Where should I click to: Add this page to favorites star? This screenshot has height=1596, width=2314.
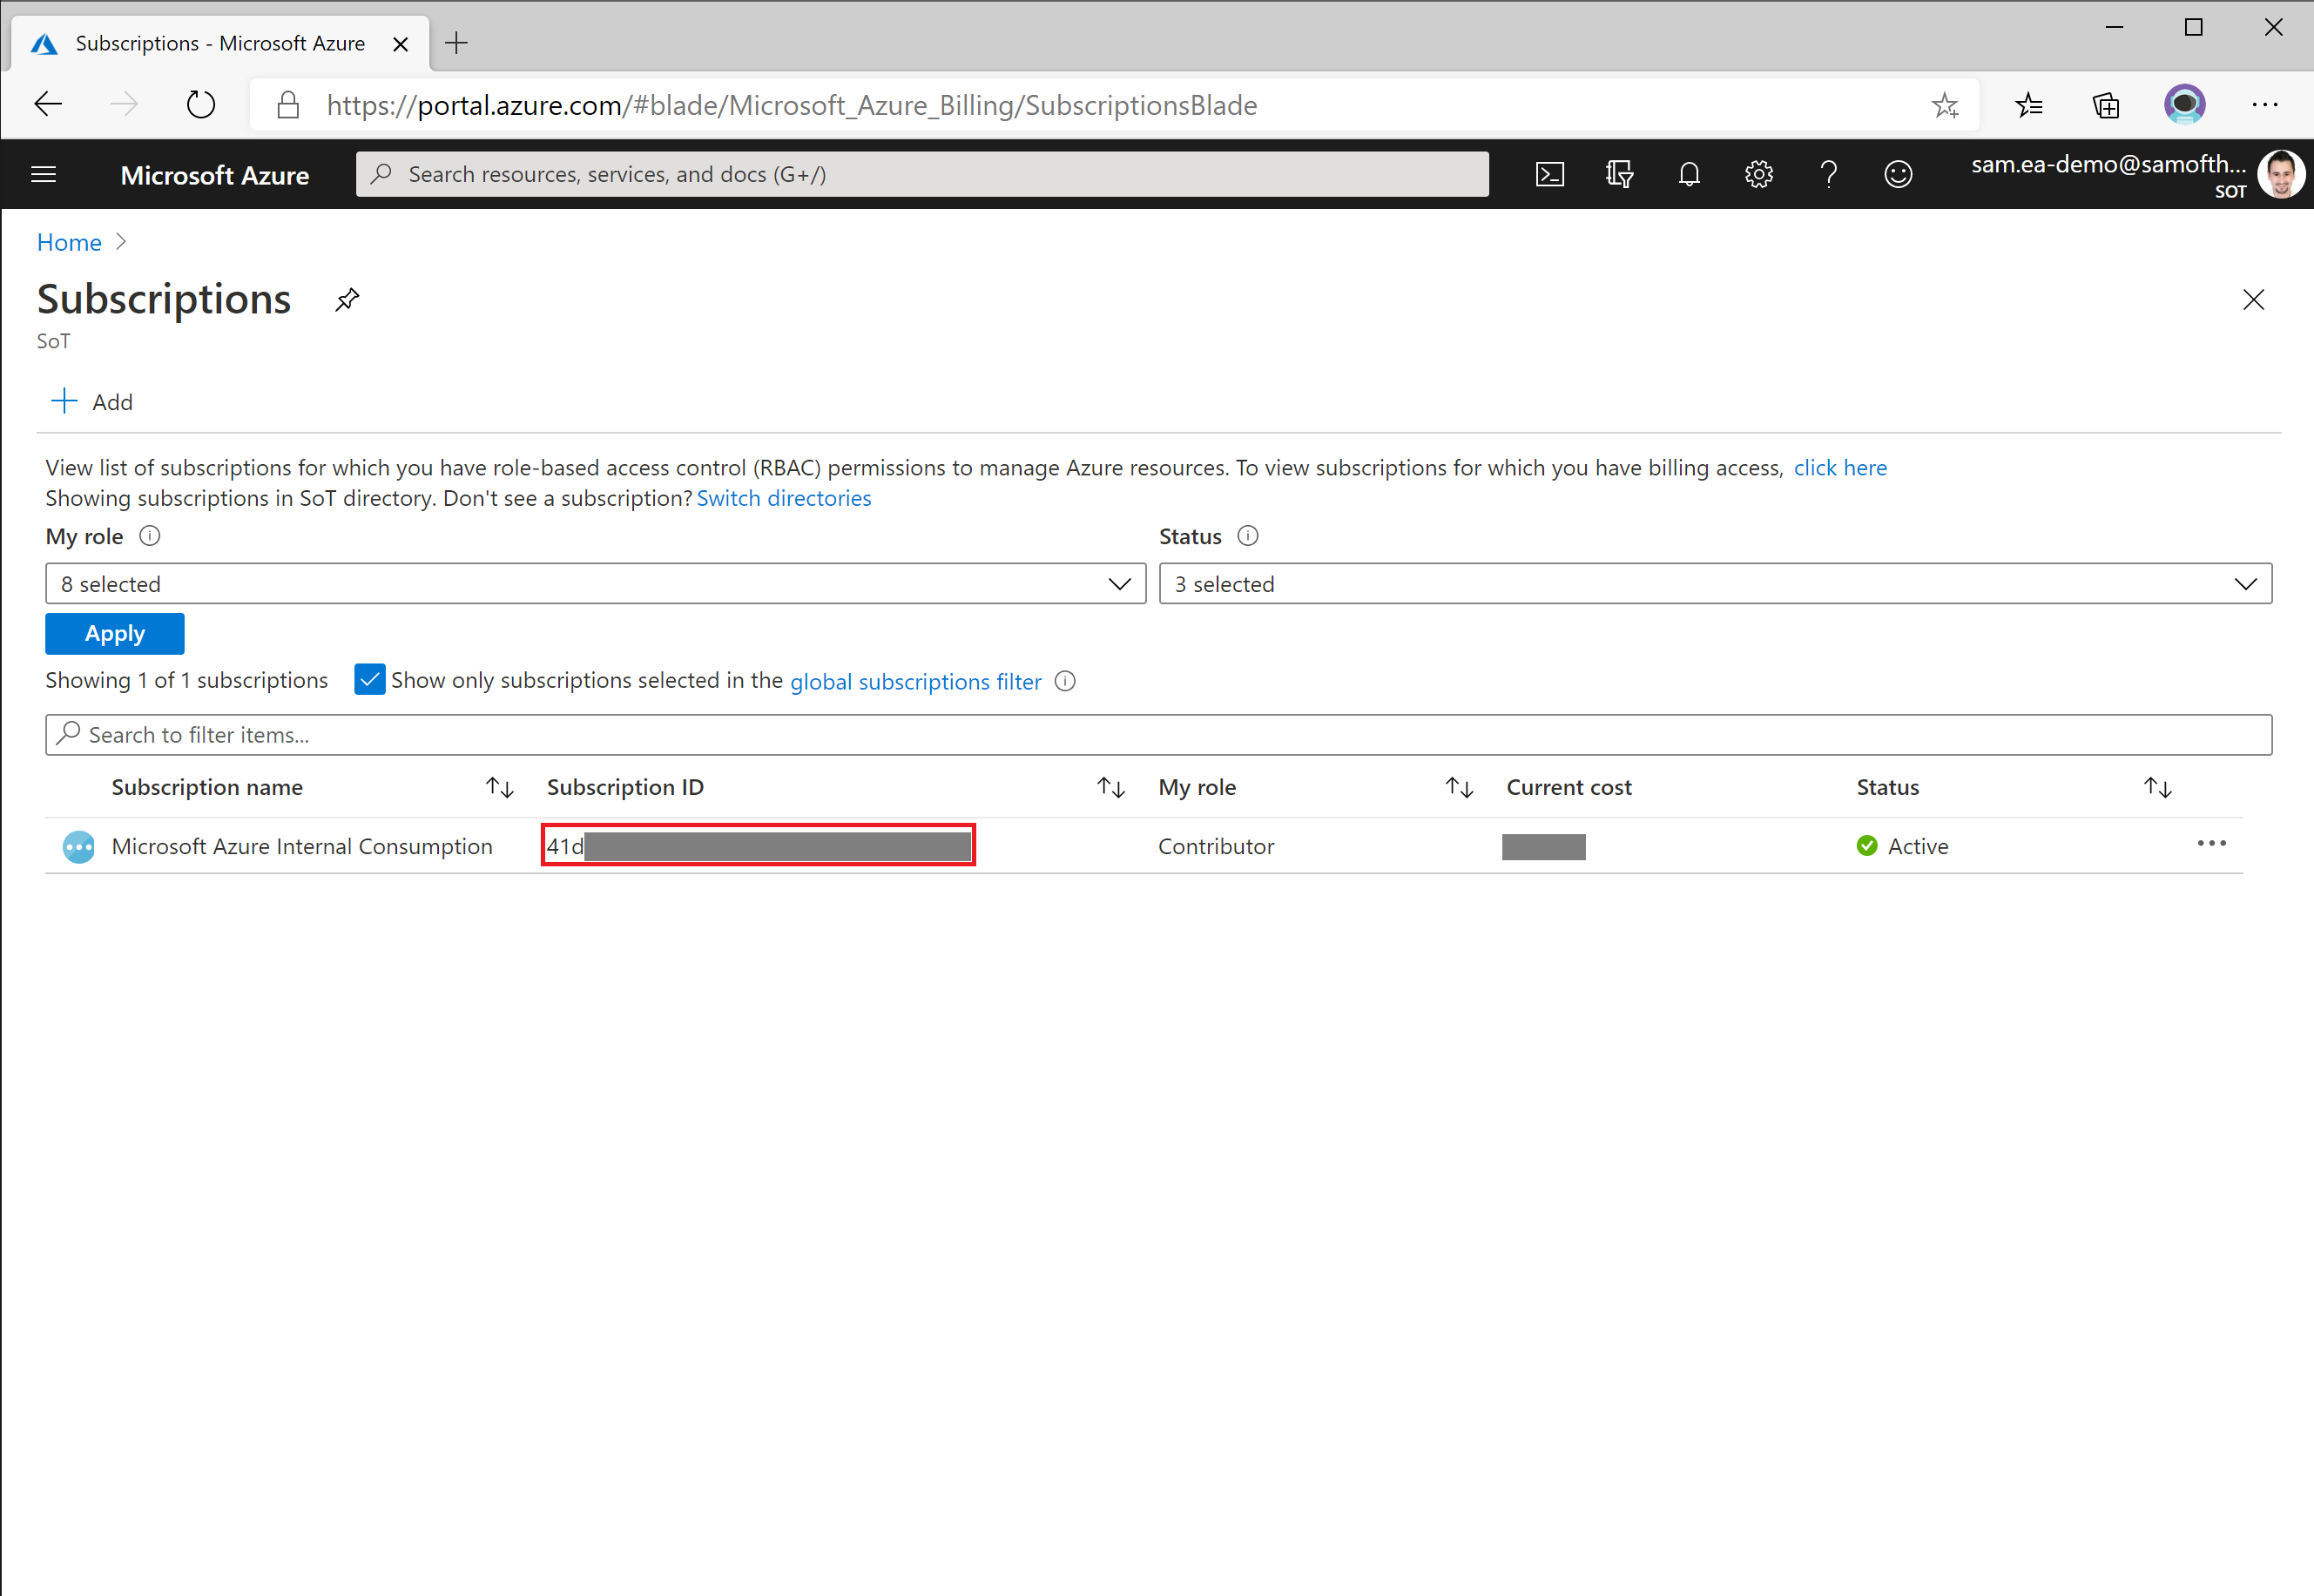pos(1945,104)
